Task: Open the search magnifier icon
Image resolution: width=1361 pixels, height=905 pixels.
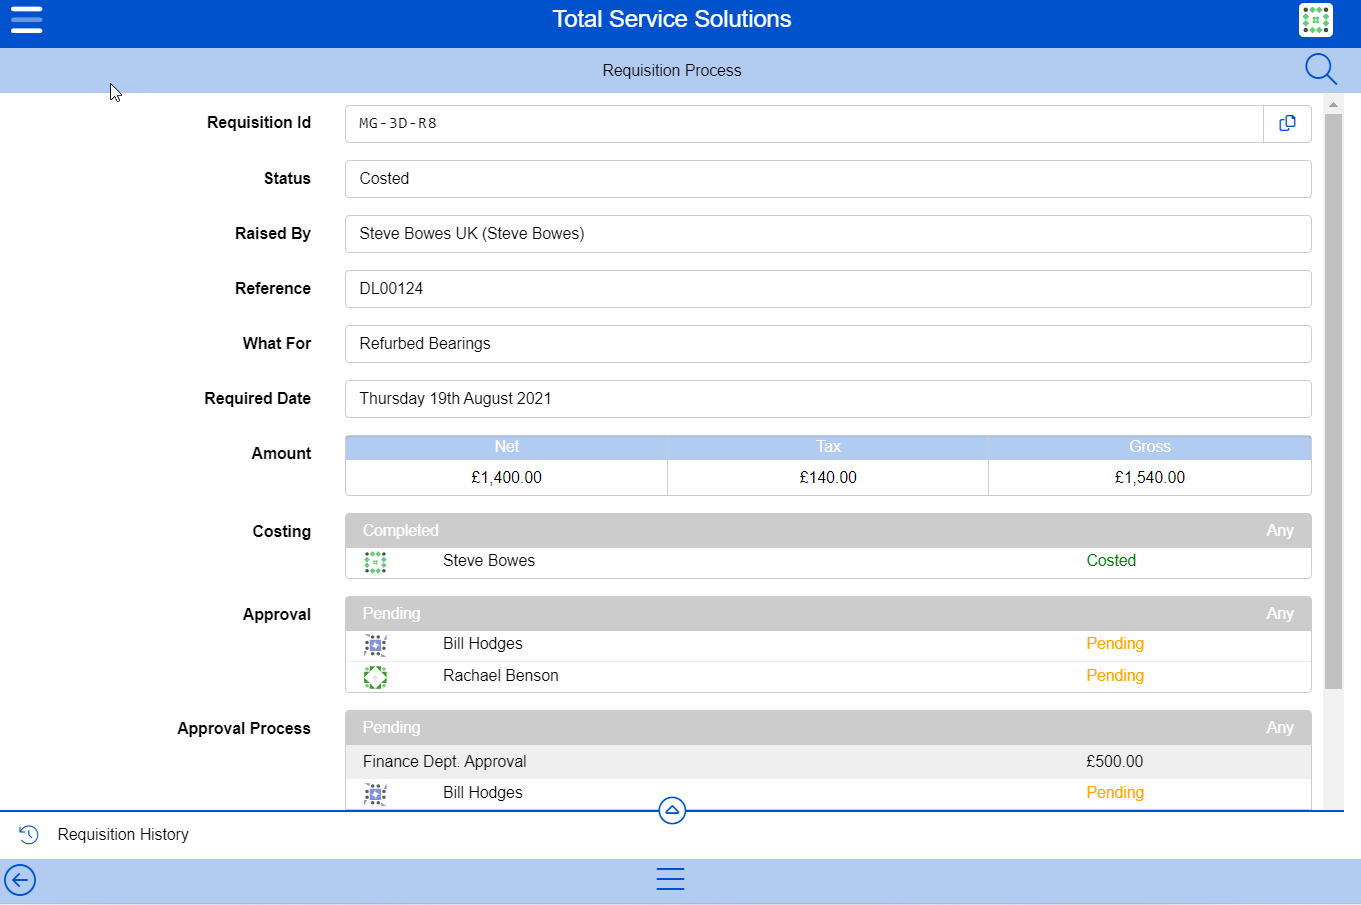Action: pyautogui.click(x=1320, y=69)
